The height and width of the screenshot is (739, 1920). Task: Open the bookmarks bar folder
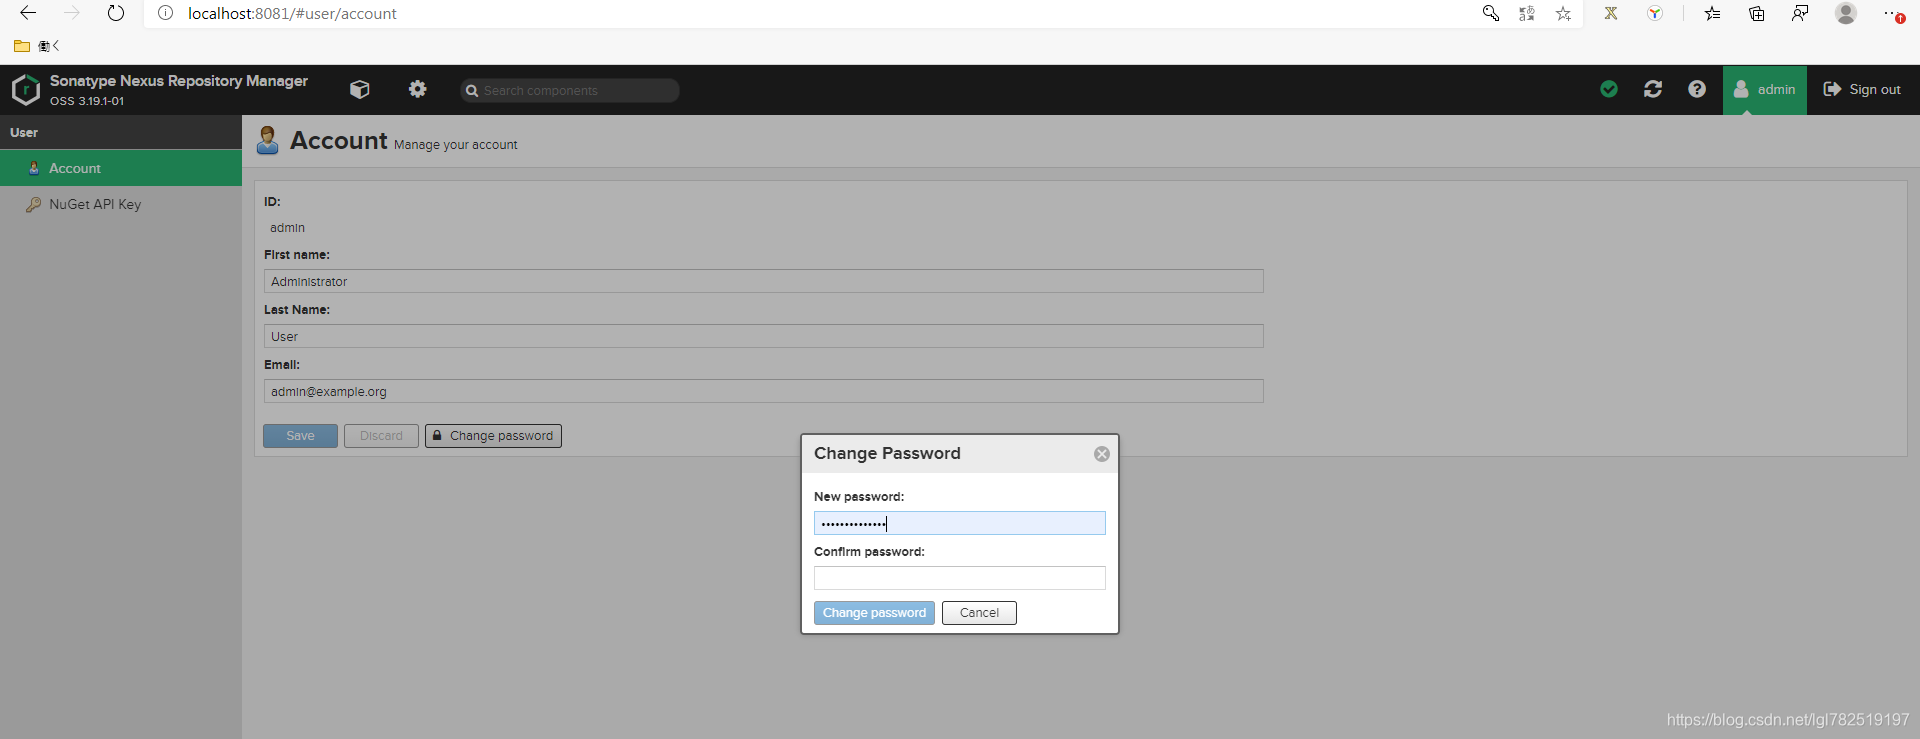22,46
